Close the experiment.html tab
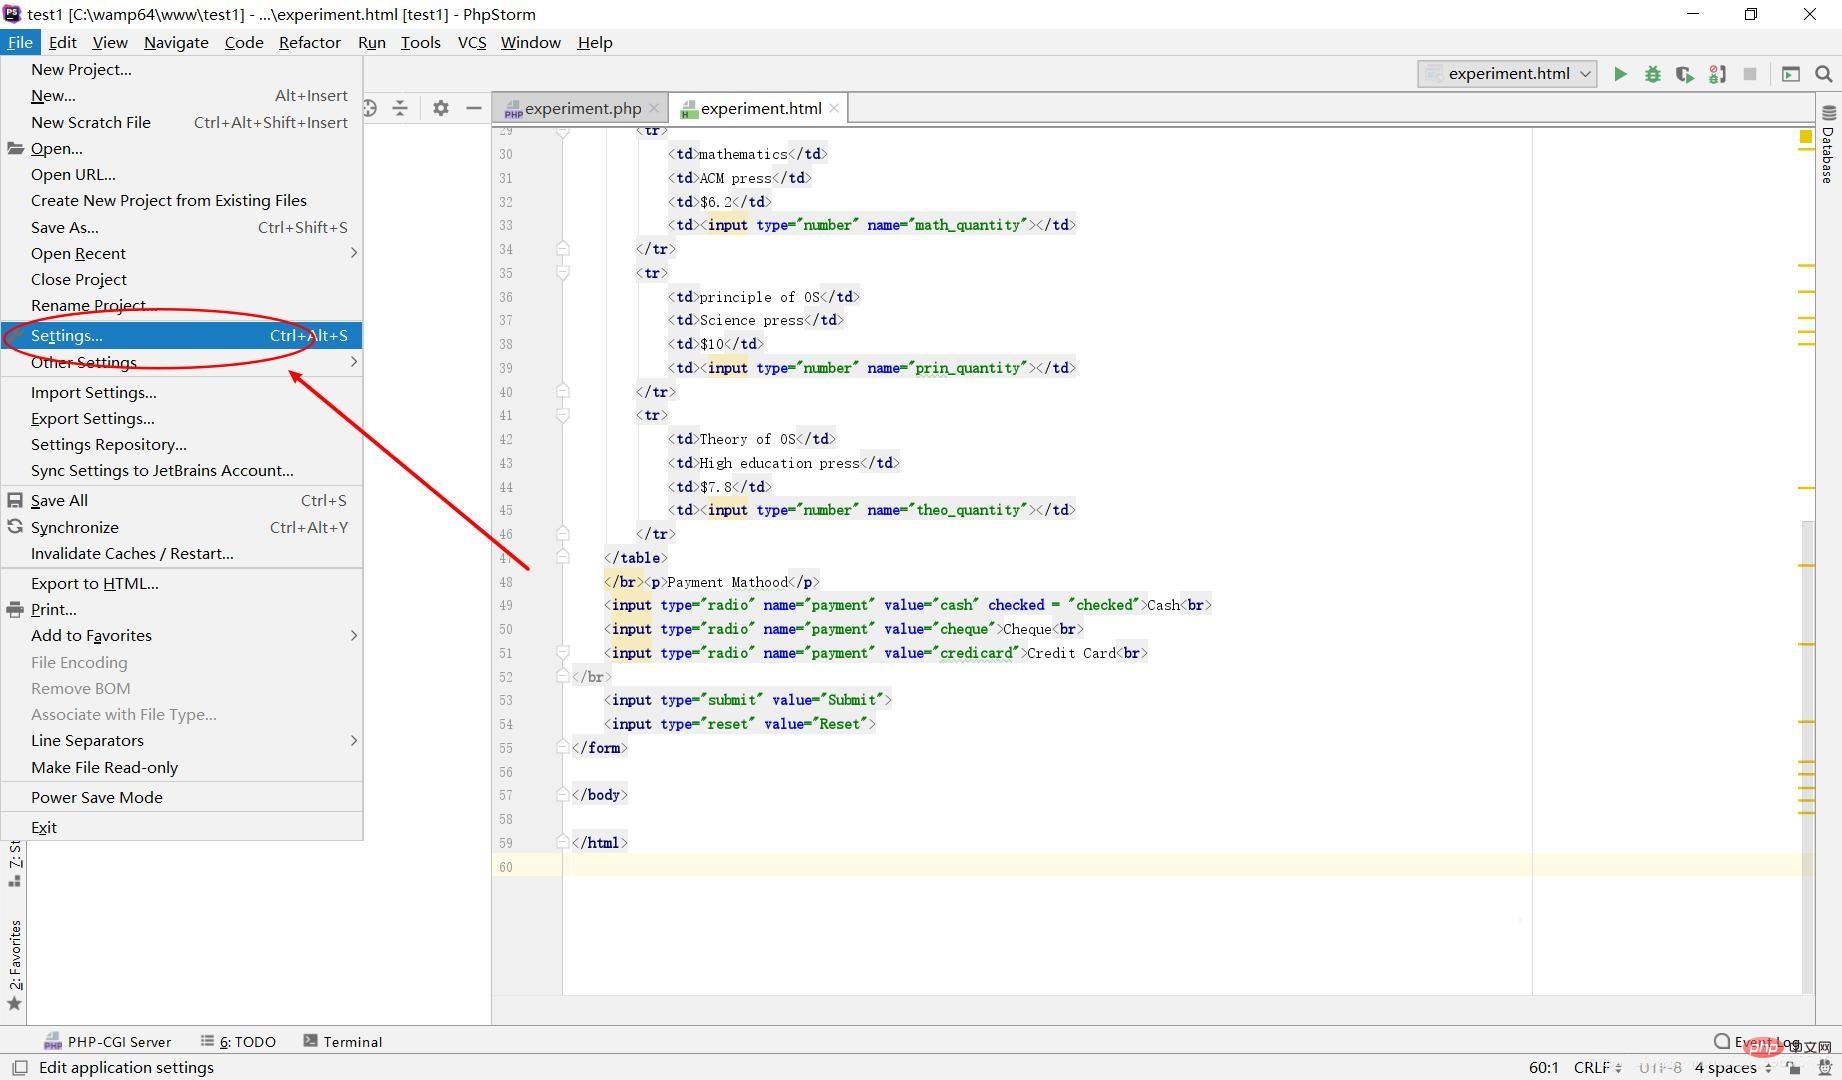The height and width of the screenshot is (1080, 1842). [x=834, y=108]
